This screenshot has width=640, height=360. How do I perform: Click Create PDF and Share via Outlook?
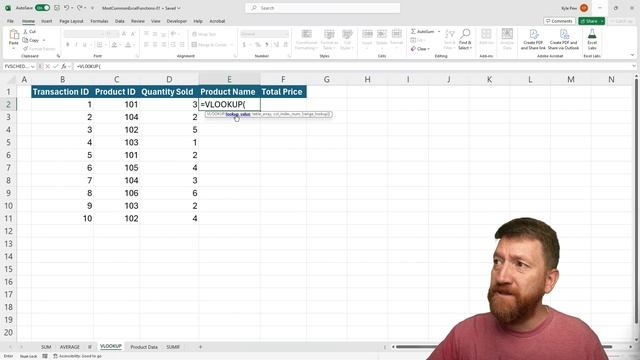pos(563,39)
